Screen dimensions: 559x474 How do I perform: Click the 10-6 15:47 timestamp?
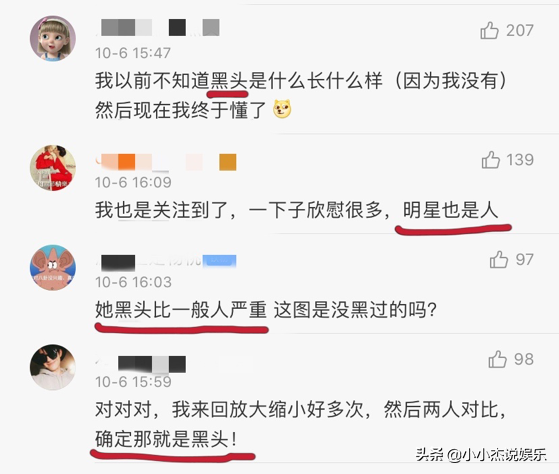tap(133, 53)
